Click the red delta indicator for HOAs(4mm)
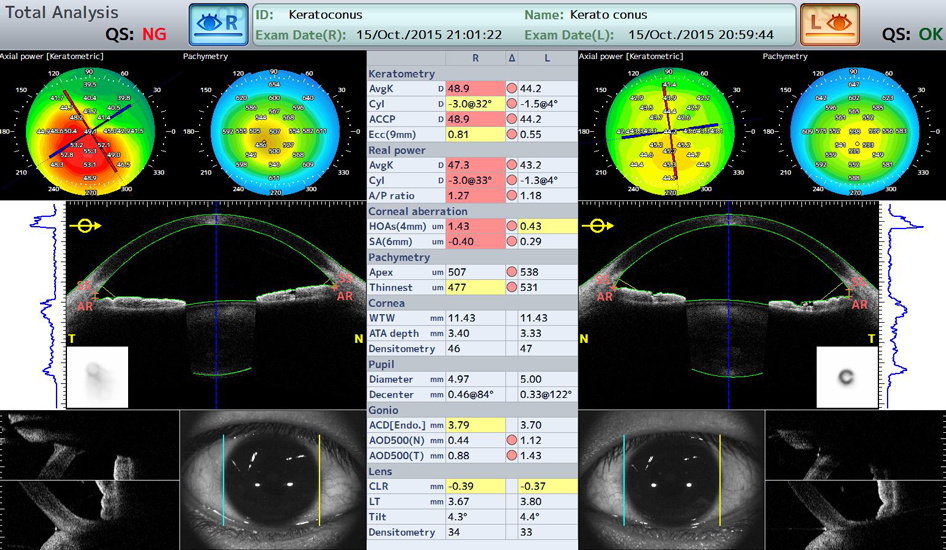This screenshot has width=946, height=550. (511, 227)
